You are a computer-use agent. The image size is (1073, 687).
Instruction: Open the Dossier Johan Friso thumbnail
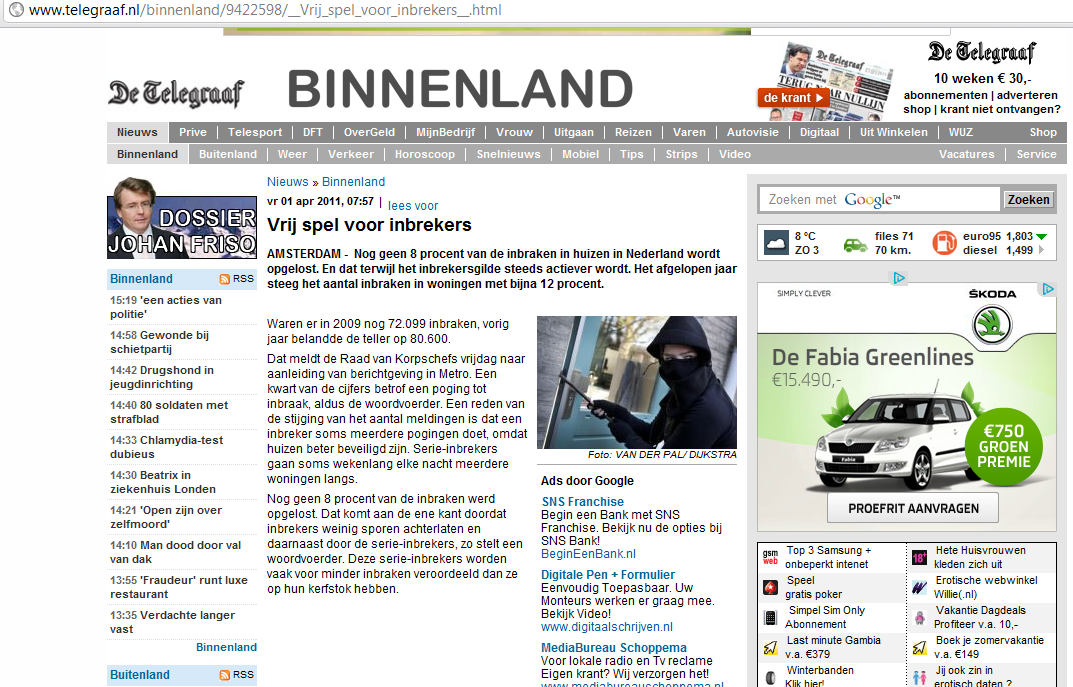pos(182,218)
